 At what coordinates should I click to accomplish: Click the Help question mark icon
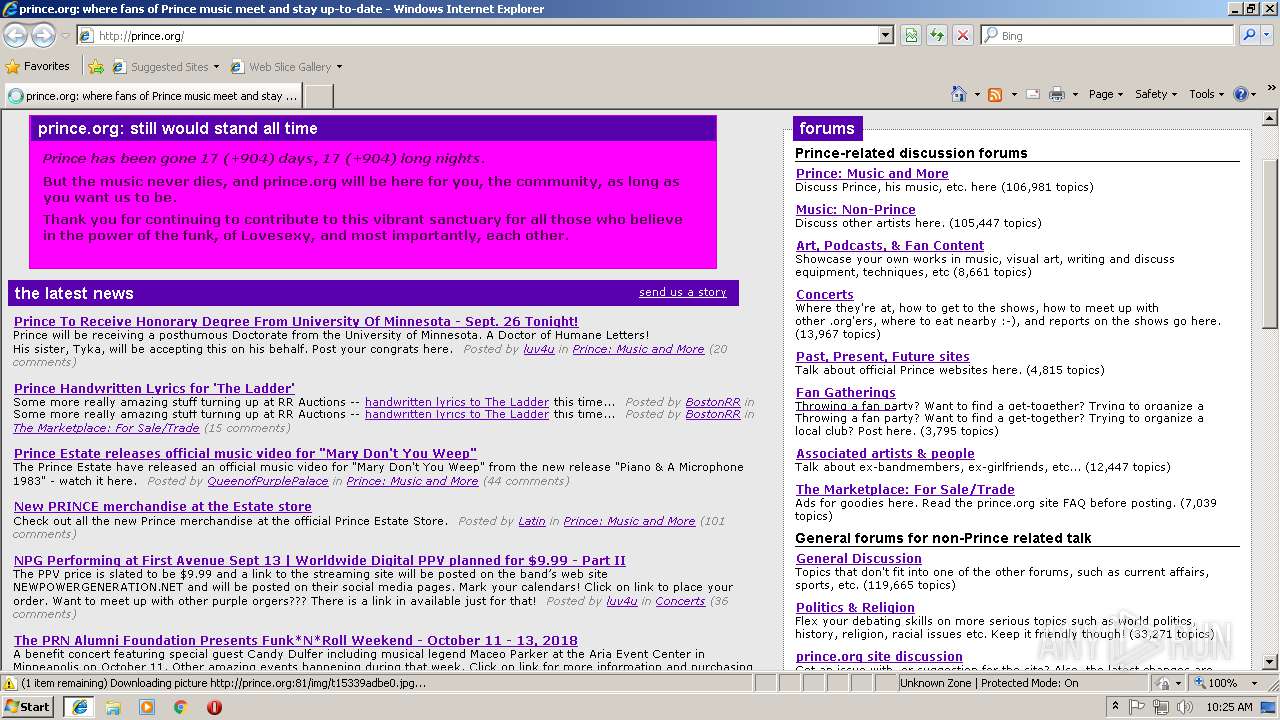coord(1241,94)
